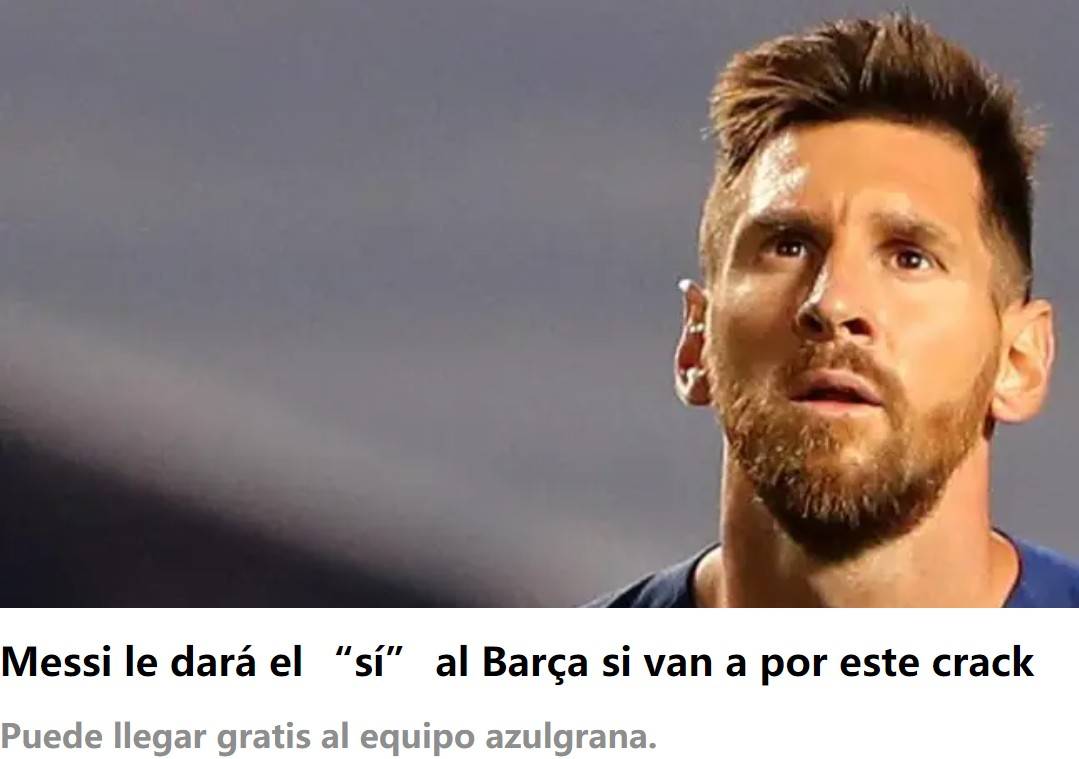
Task: Click the word 'gratis' in the subtitle
Action: (x=264, y=738)
